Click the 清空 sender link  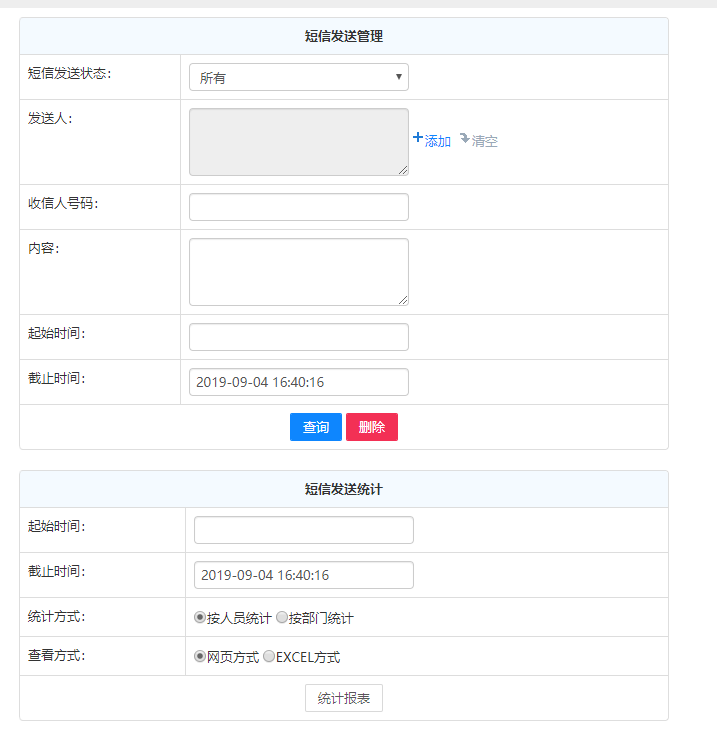tap(485, 142)
